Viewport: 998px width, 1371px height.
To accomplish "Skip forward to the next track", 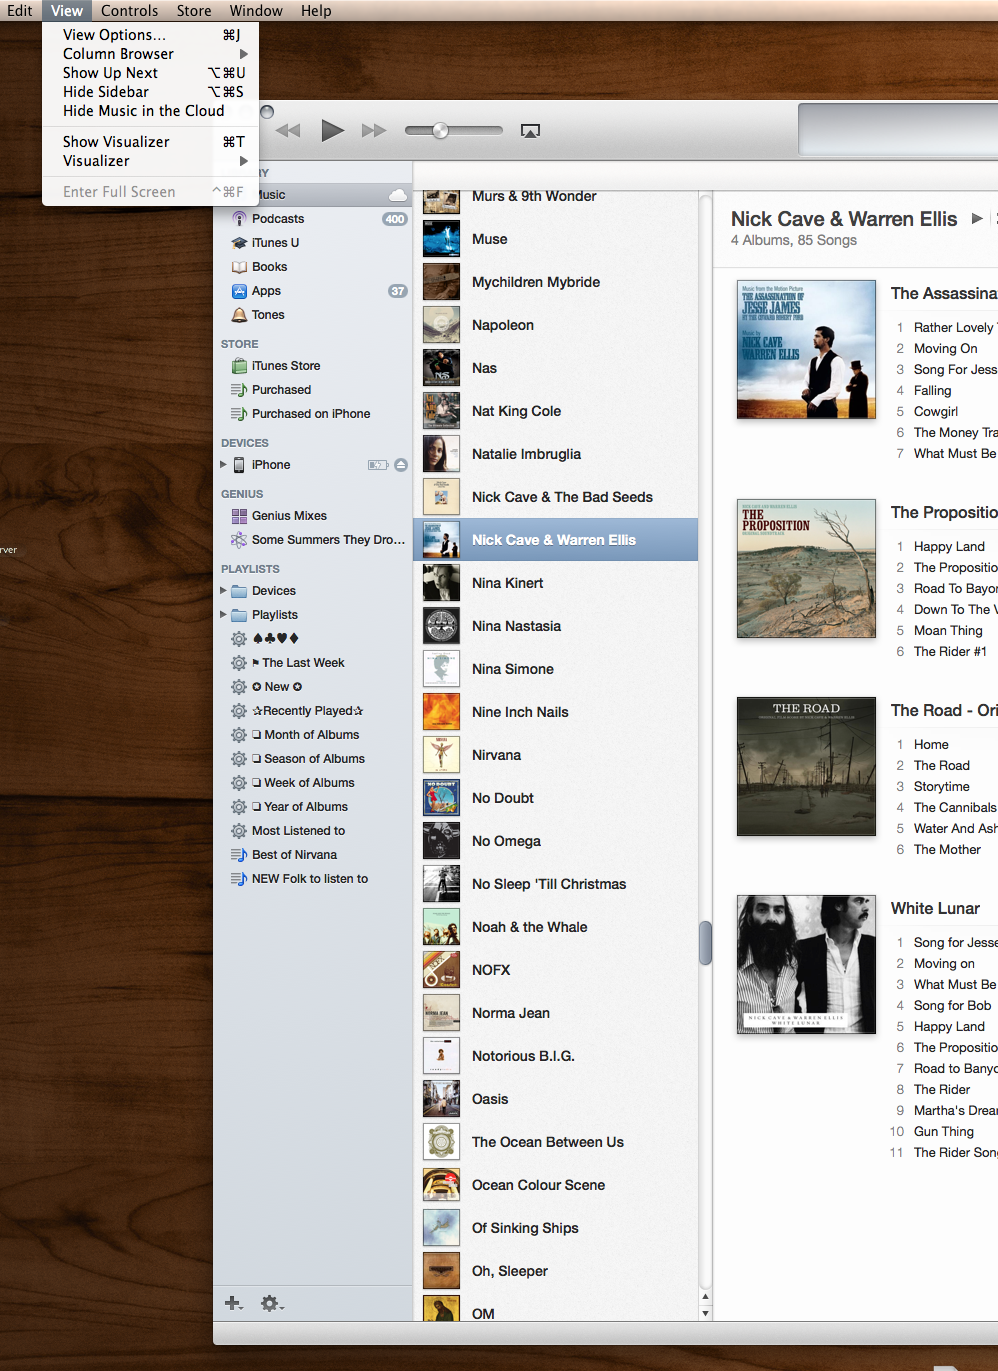I will point(374,130).
